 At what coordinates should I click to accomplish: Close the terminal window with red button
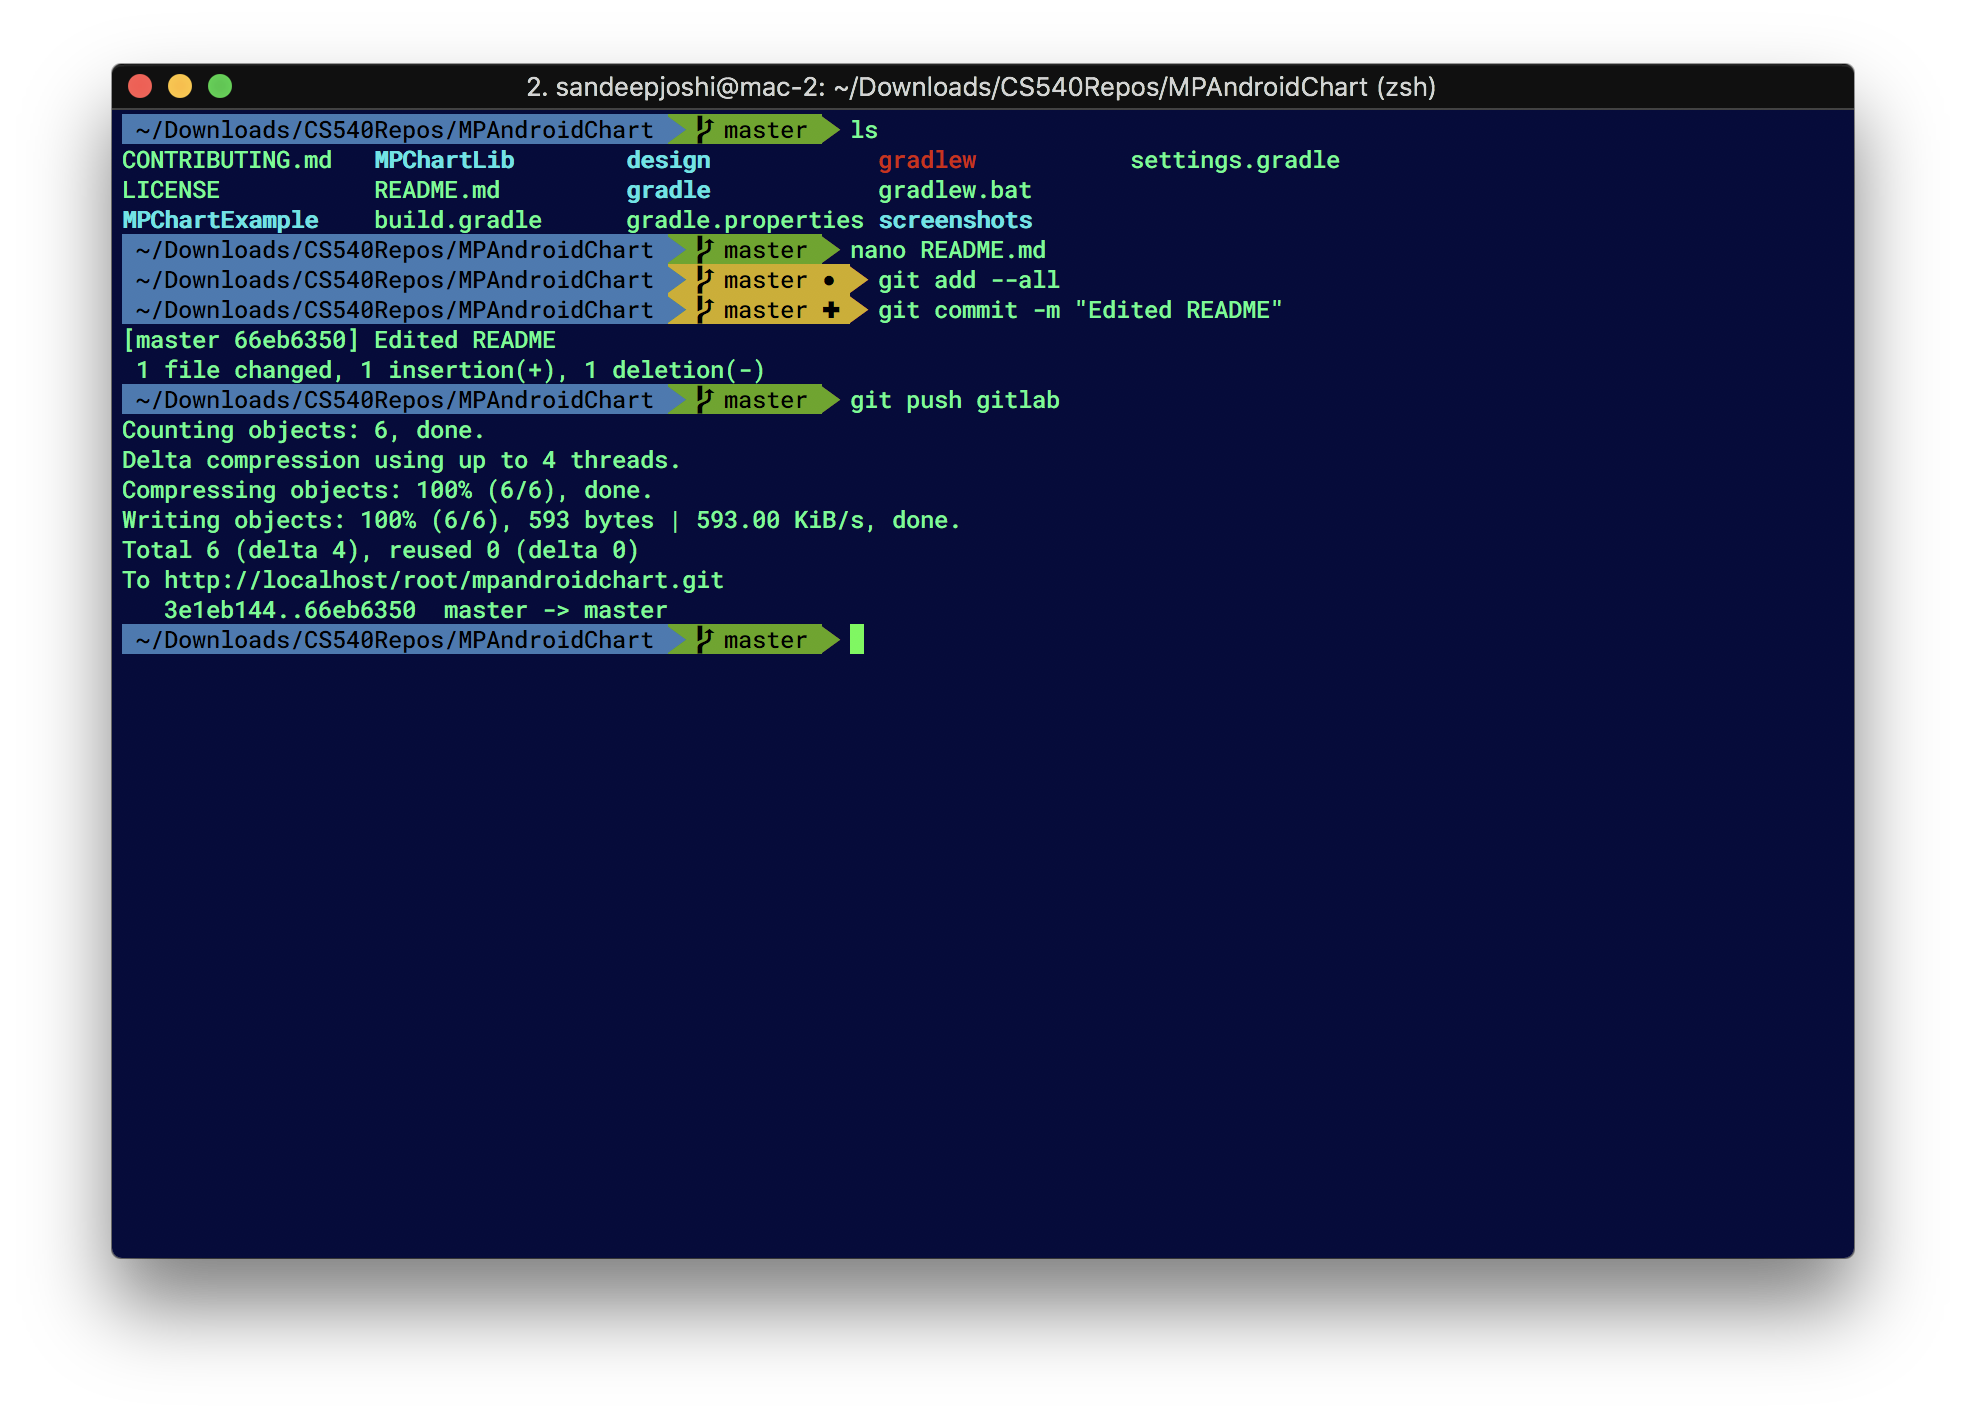click(x=140, y=87)
